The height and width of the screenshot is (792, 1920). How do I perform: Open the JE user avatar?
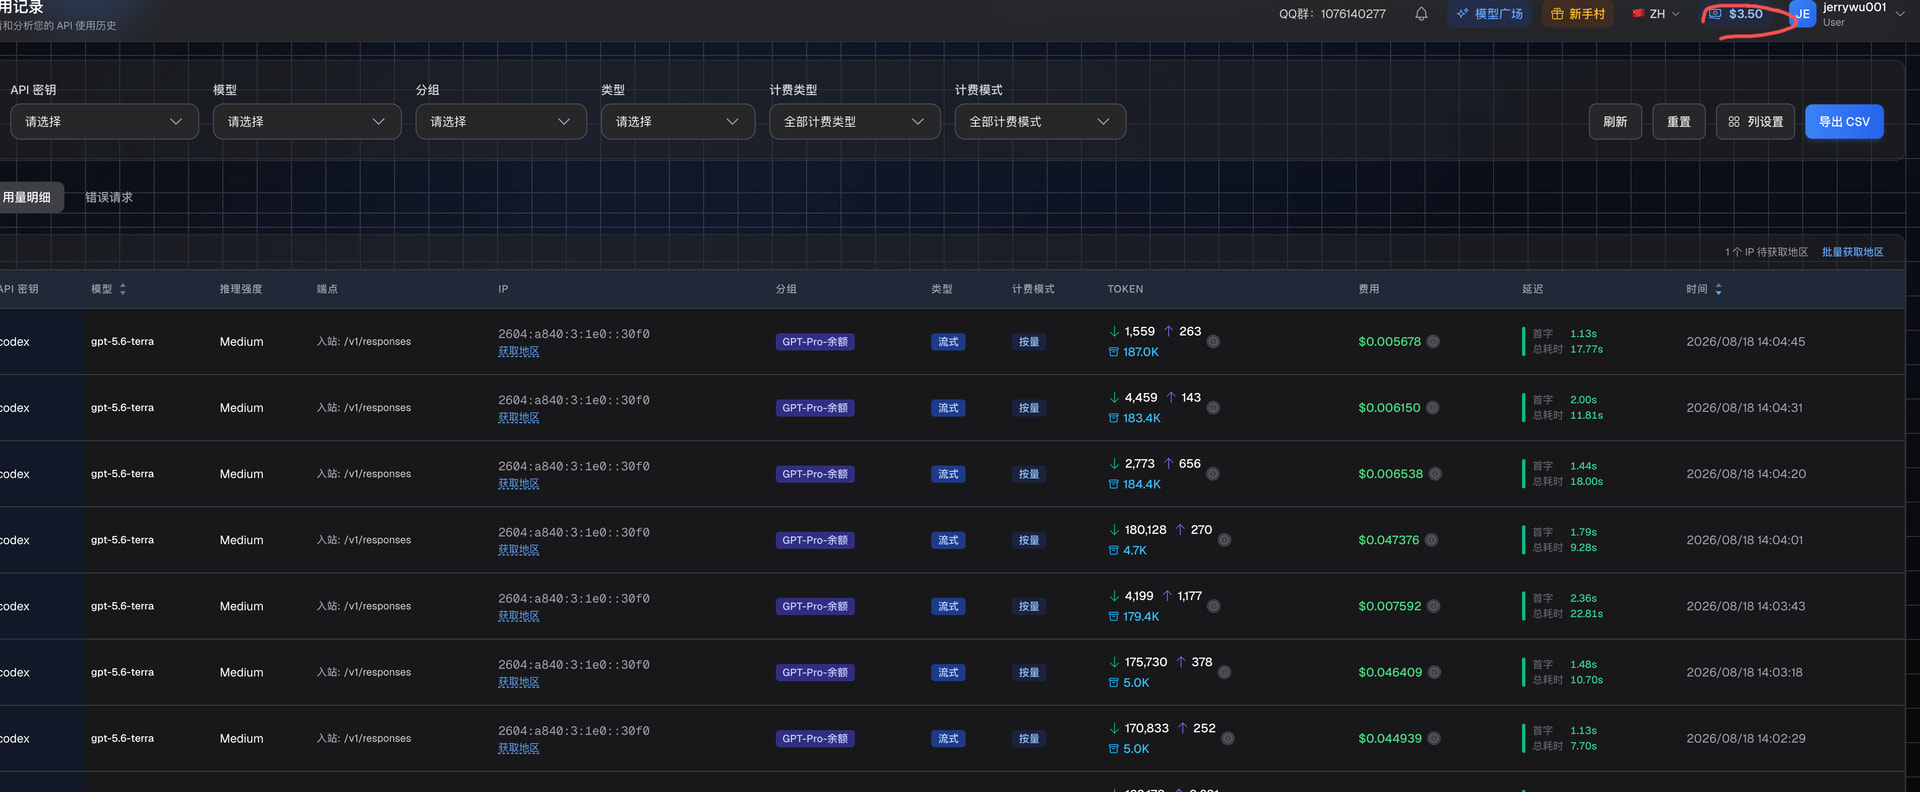(x=1802, y=14)
